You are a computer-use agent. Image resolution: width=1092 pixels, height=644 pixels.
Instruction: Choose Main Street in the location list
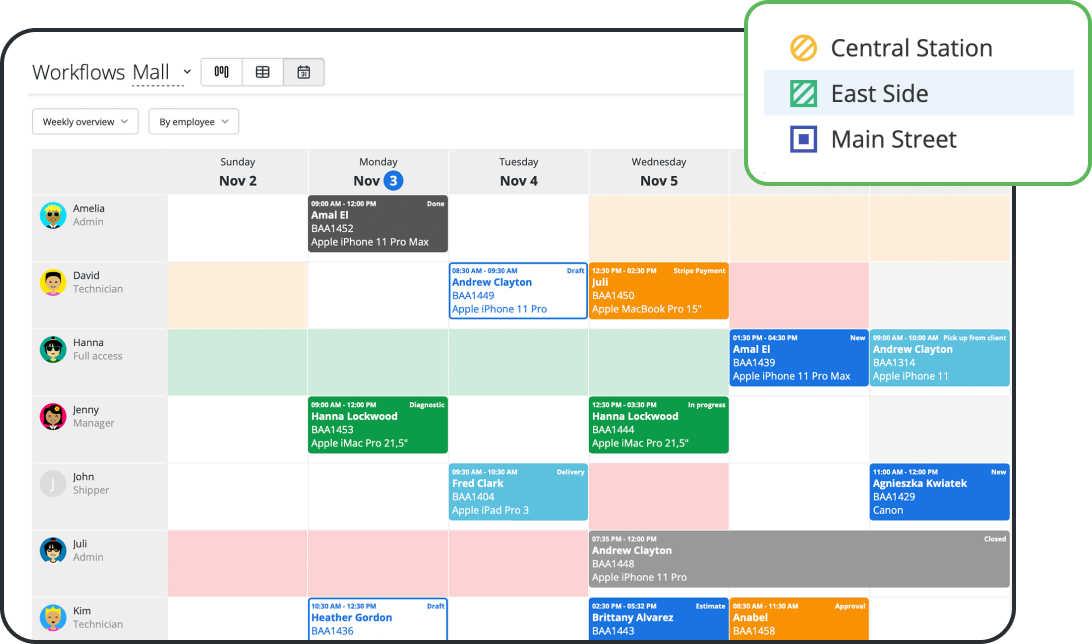(893, 140)
